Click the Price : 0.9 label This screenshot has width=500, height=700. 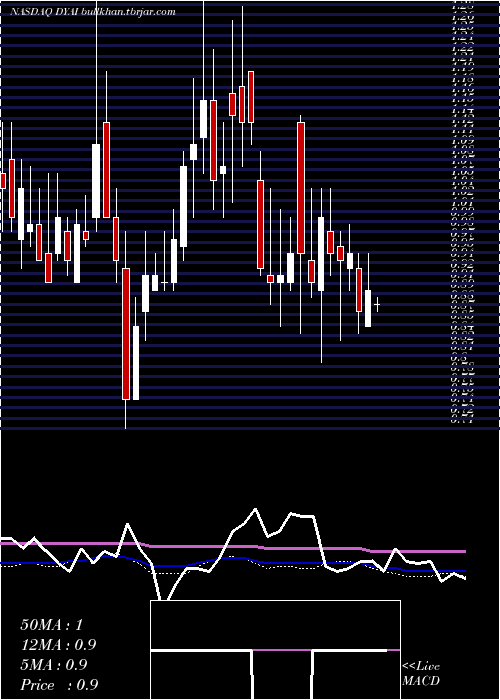[x=59, y=685]
